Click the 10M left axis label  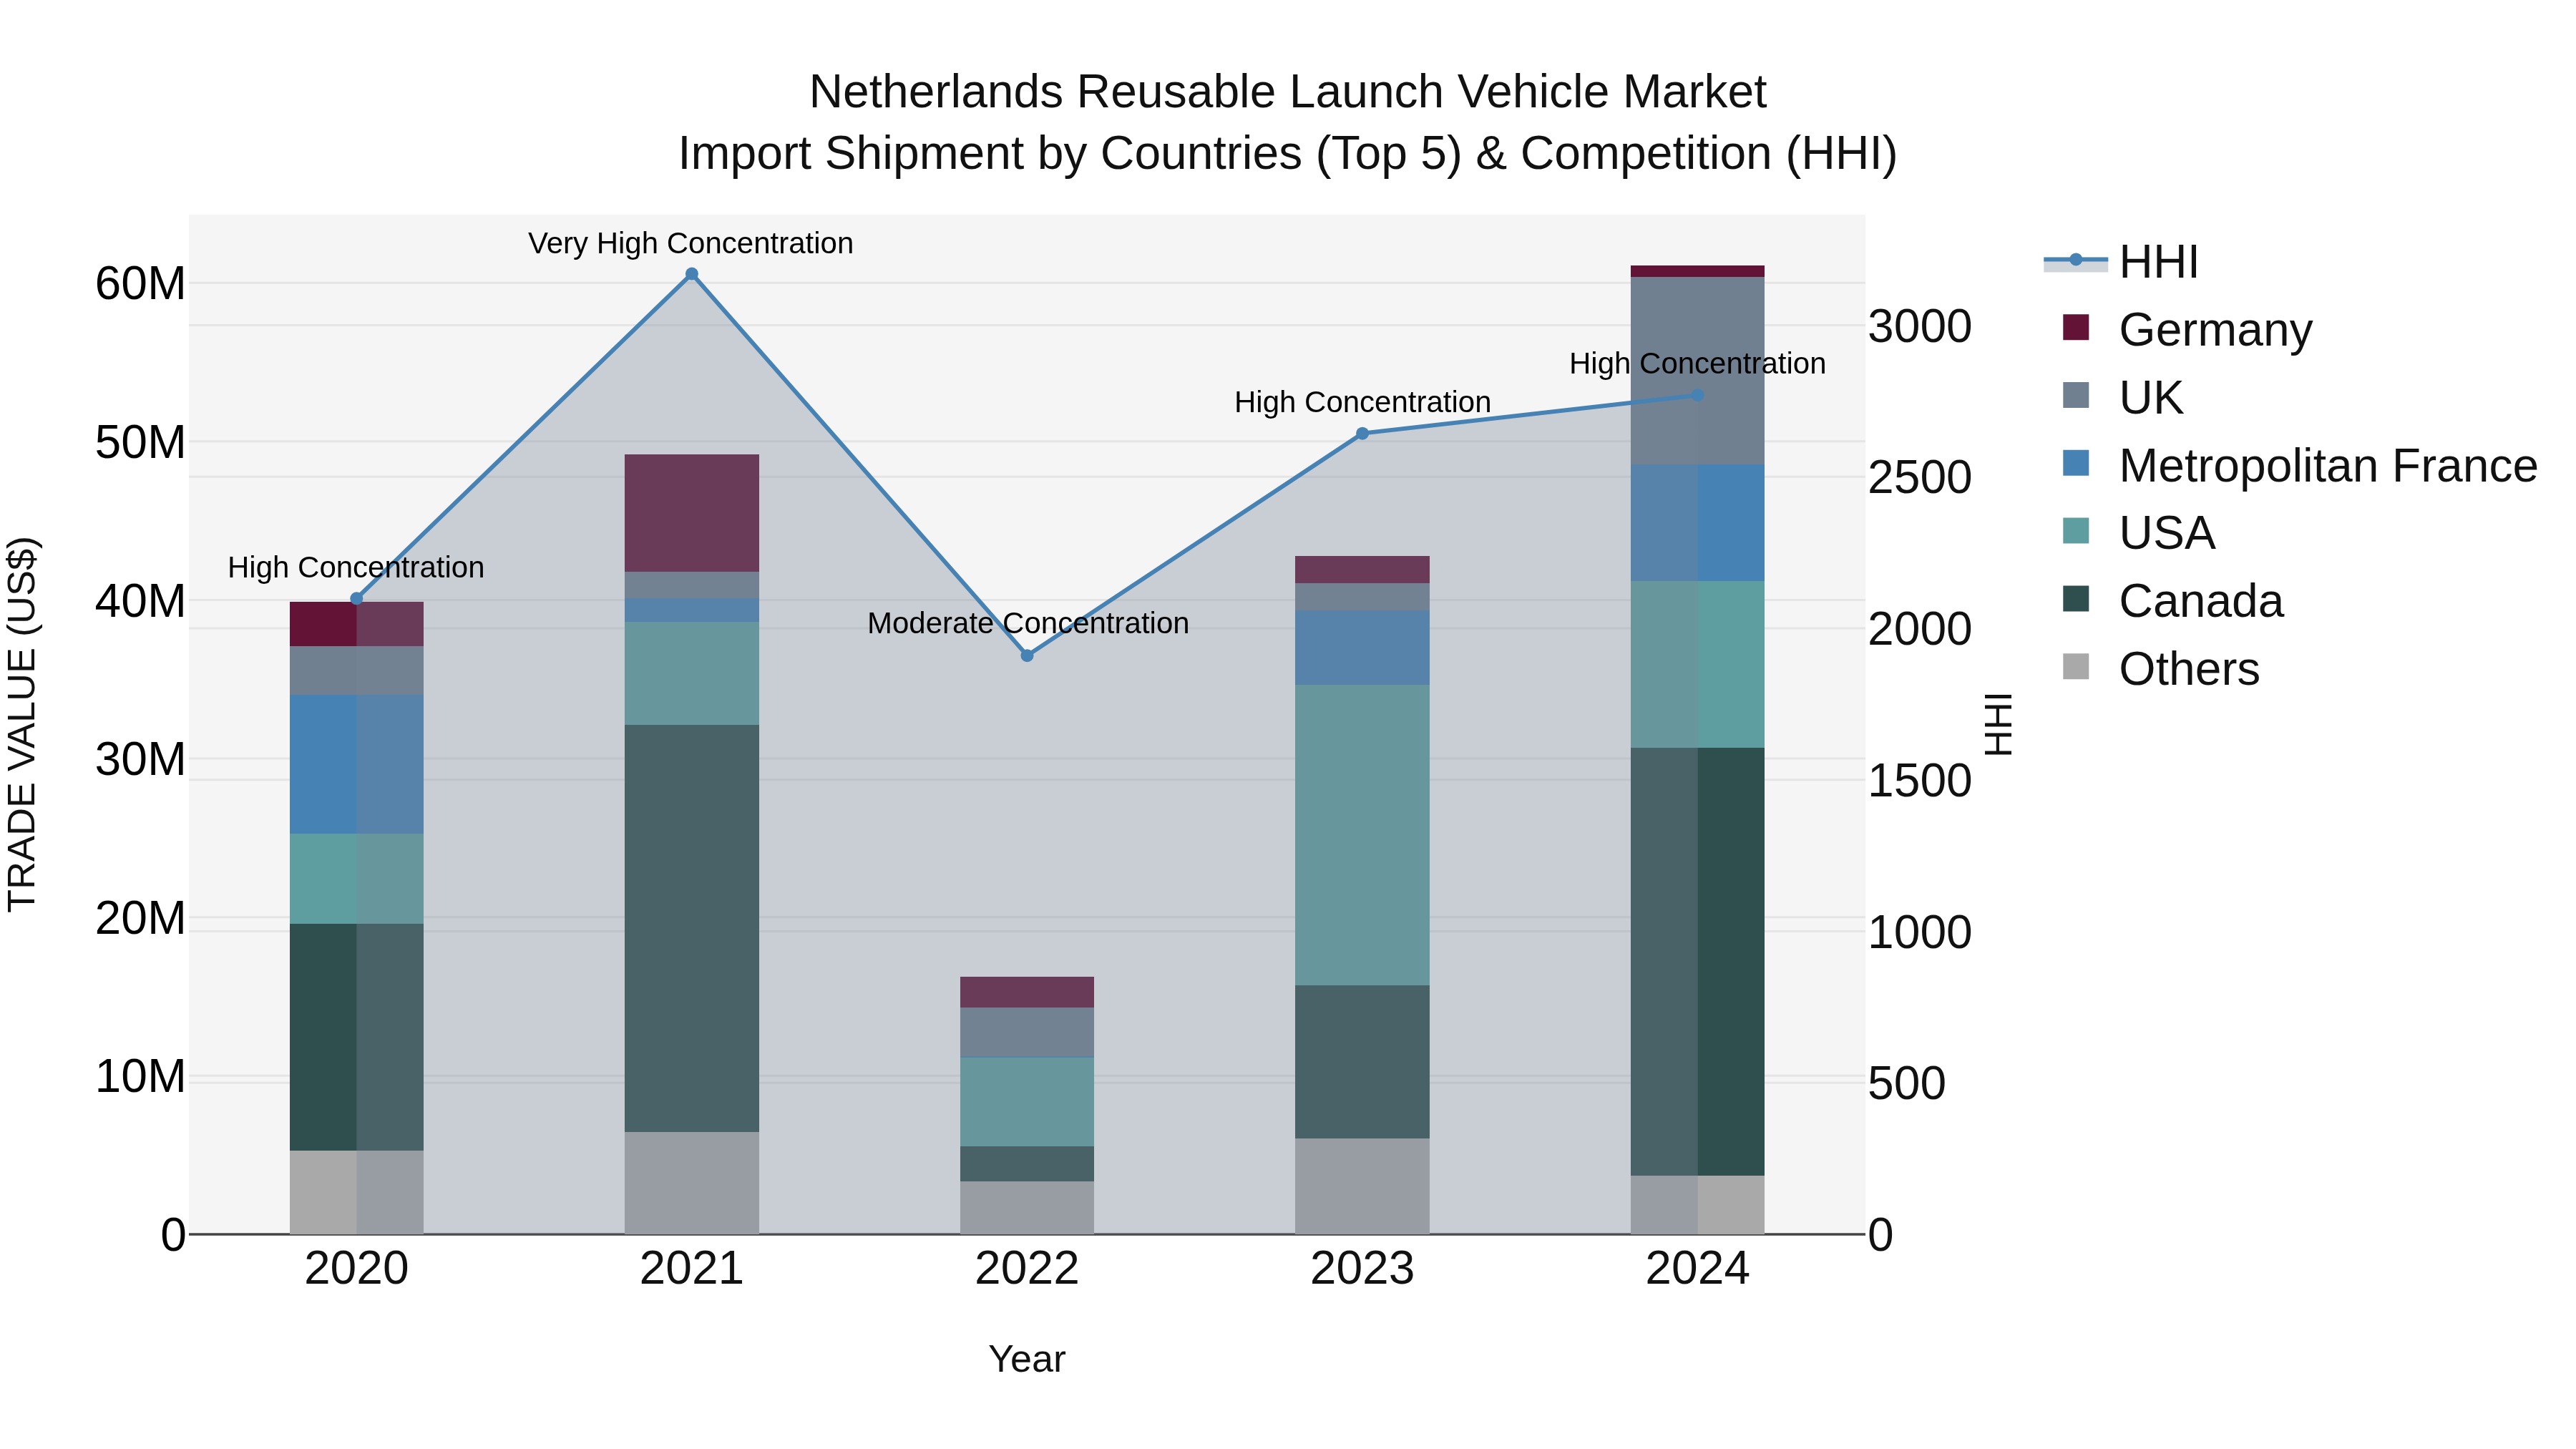coord(140,1077)
